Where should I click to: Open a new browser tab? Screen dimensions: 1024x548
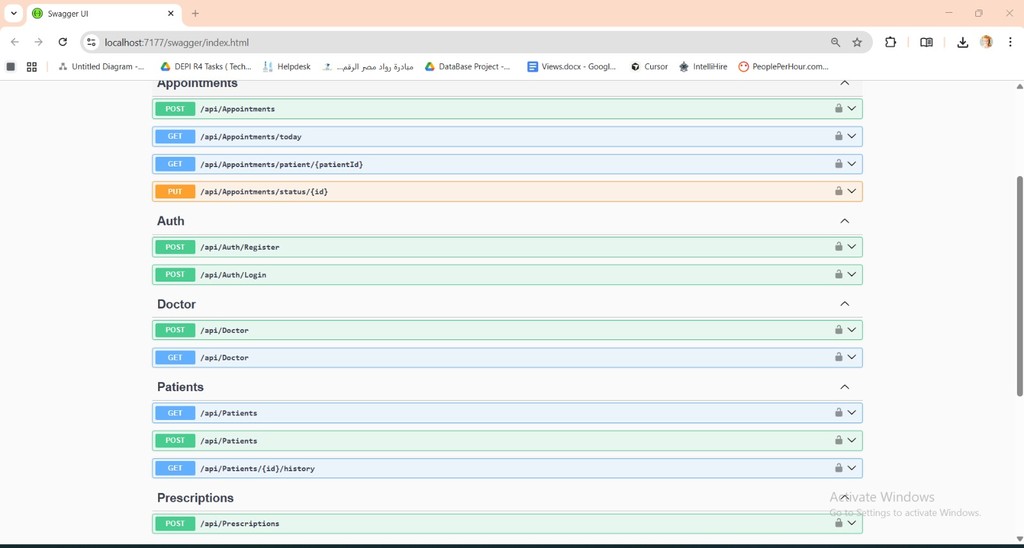[195, 13]
